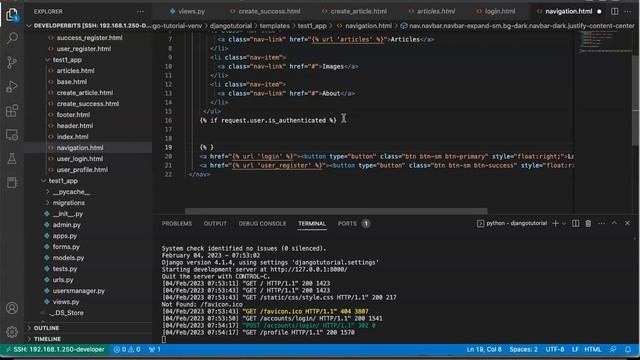Image resolution: width=640 pixels, height=360 pixels.
Task: Click errors and warnings status indicator
Action: 127,349
